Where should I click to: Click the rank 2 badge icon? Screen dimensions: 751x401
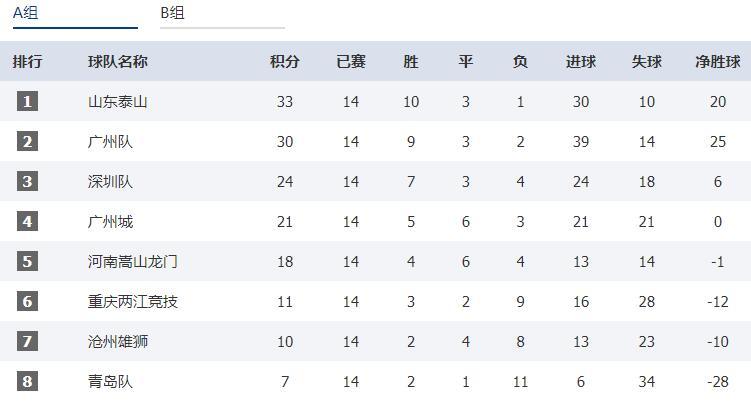click(x=27, y=141)
